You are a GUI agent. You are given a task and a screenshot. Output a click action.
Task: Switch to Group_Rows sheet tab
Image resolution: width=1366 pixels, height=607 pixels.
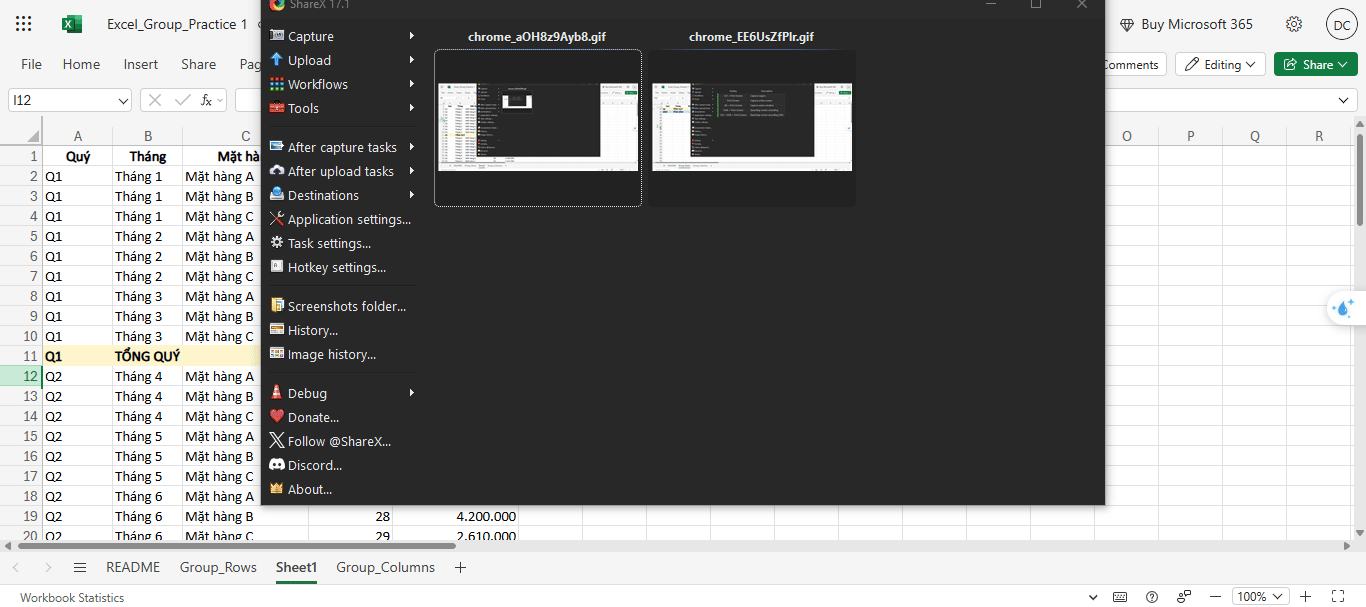(x=219, y=567)
